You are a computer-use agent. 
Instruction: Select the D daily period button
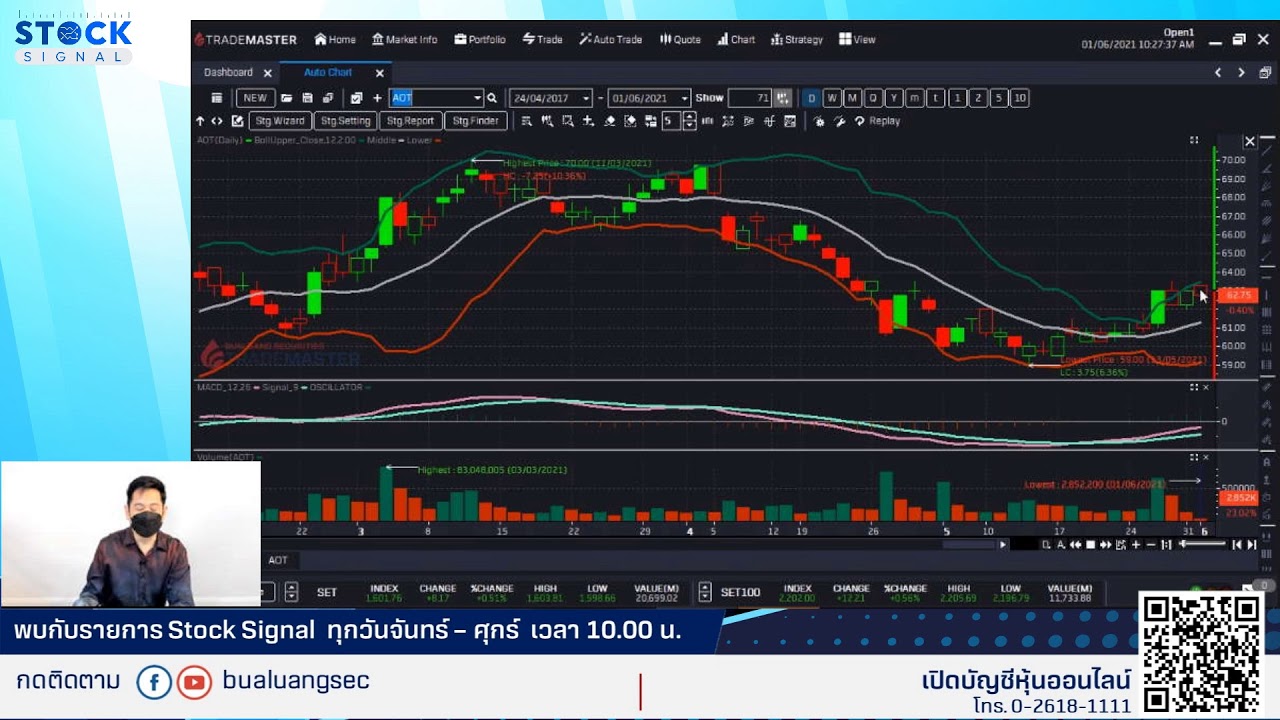pyautogui.click(x=812, y=98)
